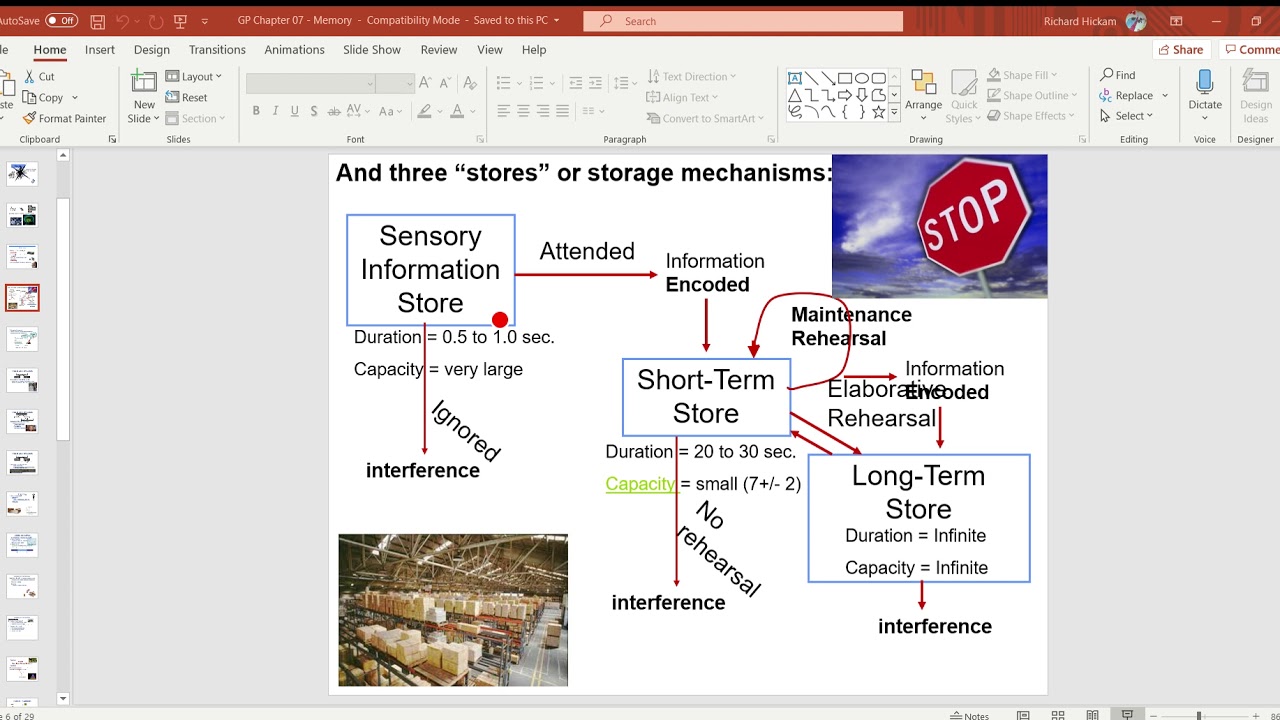Open the text highlight color arrow

tap(441, 111)
